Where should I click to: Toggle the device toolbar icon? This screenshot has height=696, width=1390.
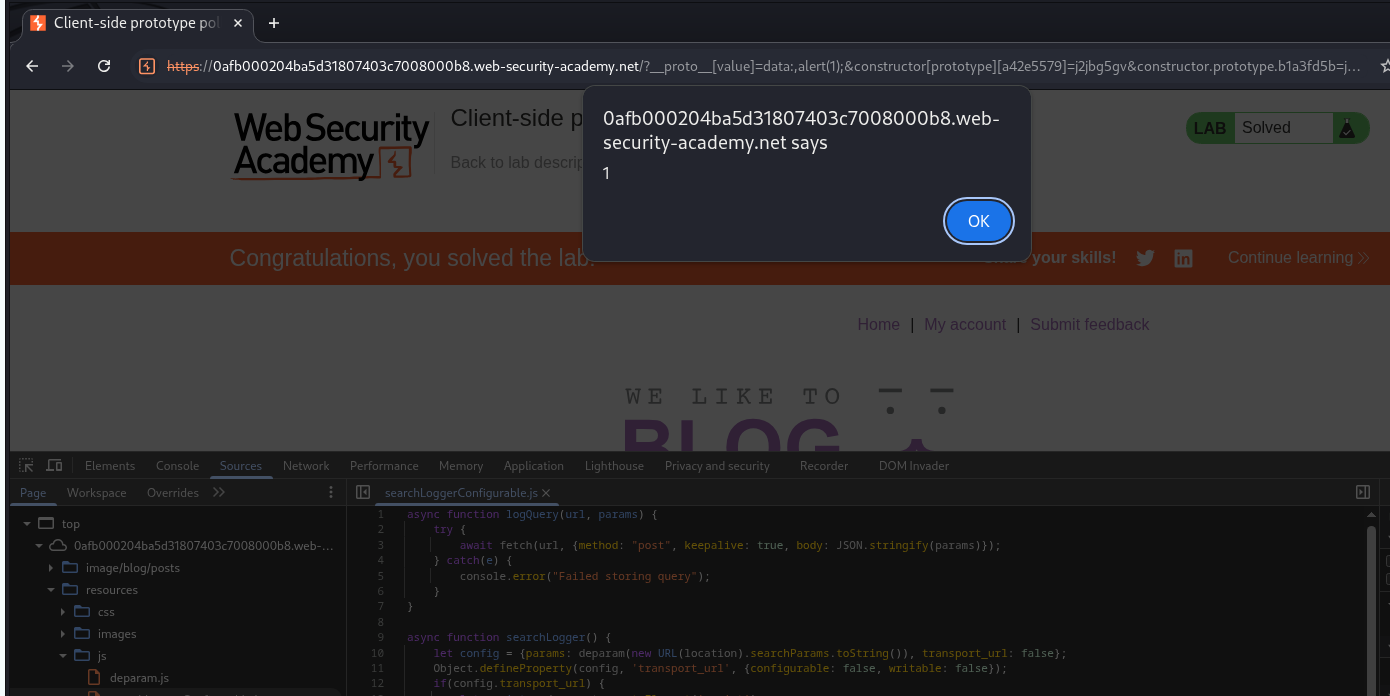tap(54, 466)
